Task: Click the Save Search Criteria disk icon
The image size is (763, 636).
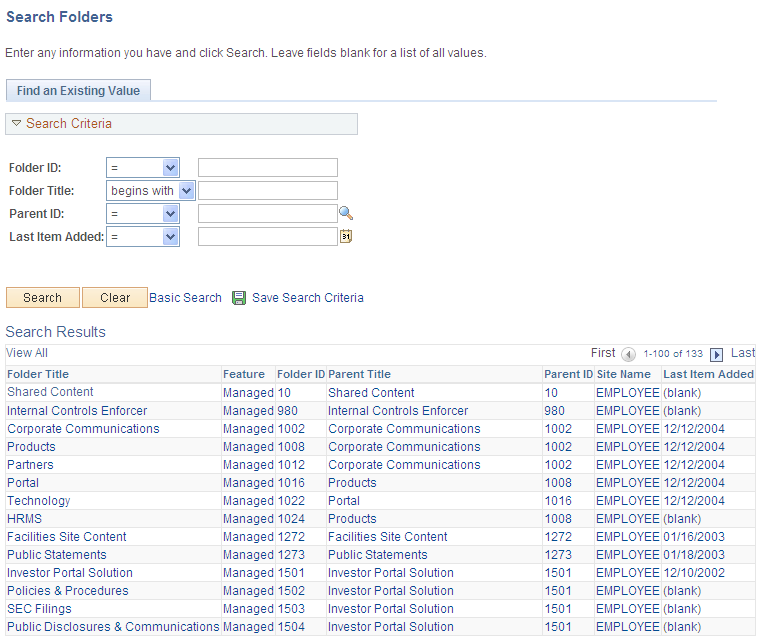Action: [239, 298]
